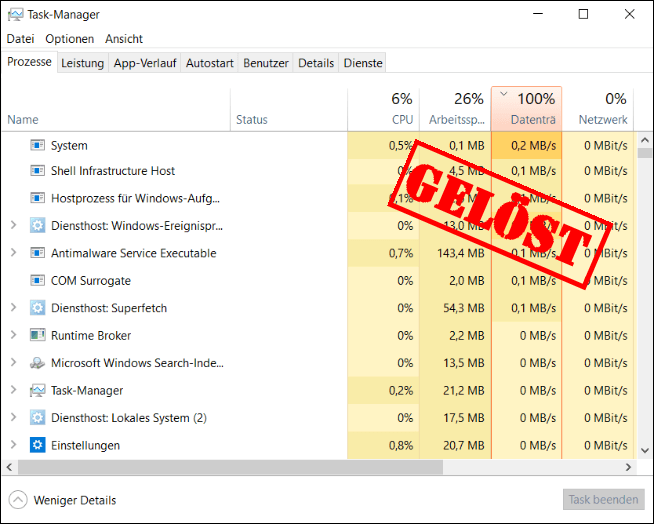
Task: Click the Task-Manager process row icon
Action: coord(38,390)
